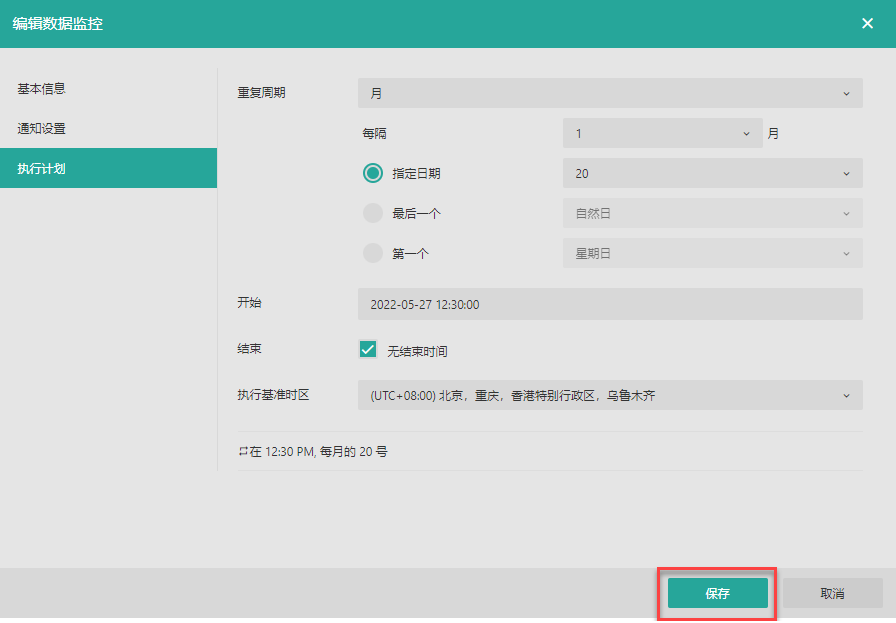The height and width of the screenshot is (623, 896).
Task: Select the 指定日期 radio button
Action: [x=373, y=173]
